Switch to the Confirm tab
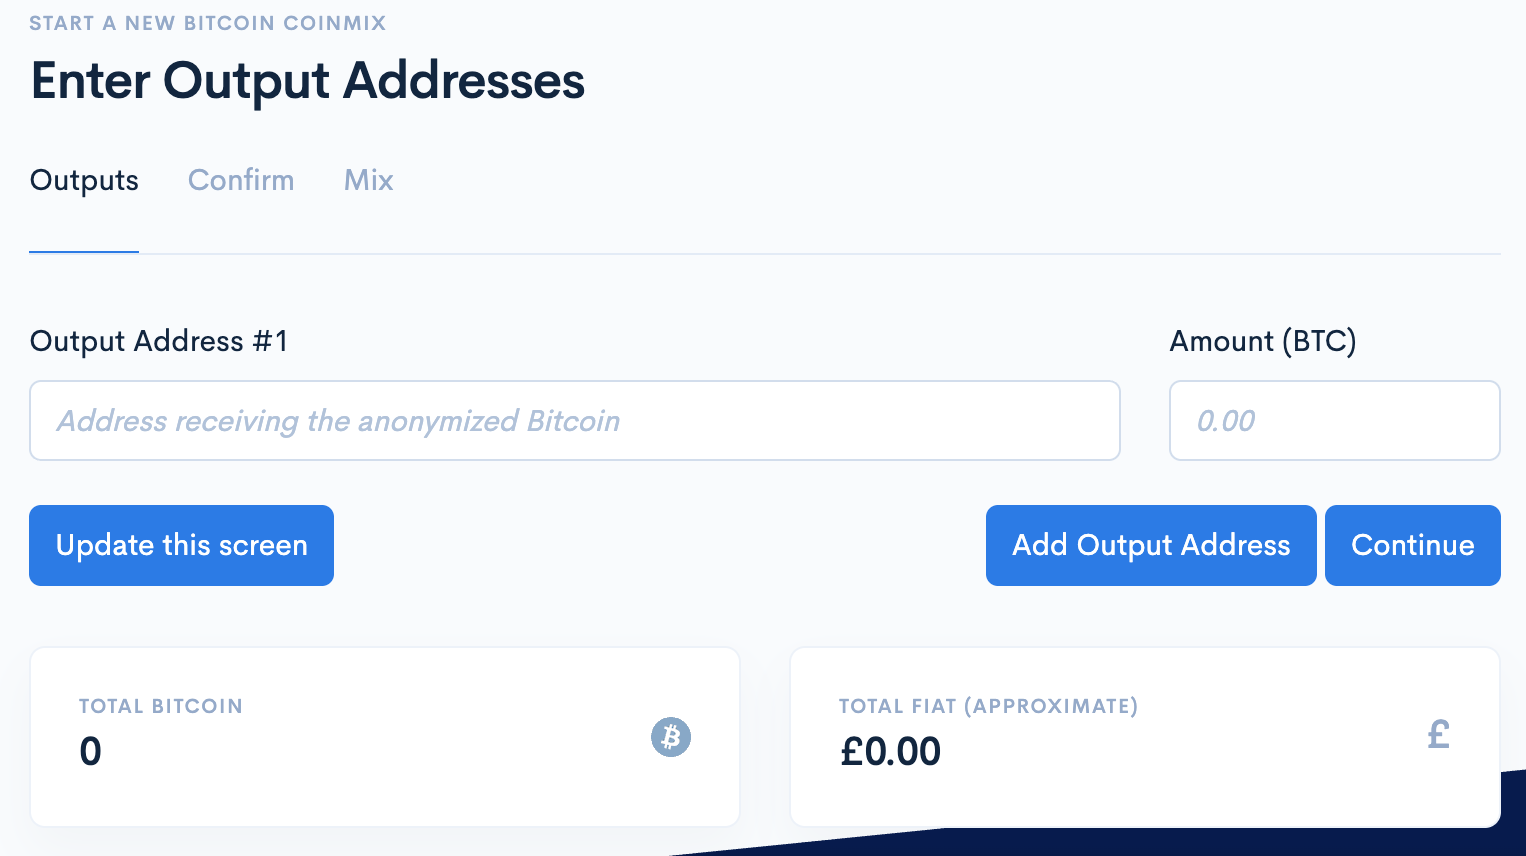1526x856 pixels. (241, 181)
